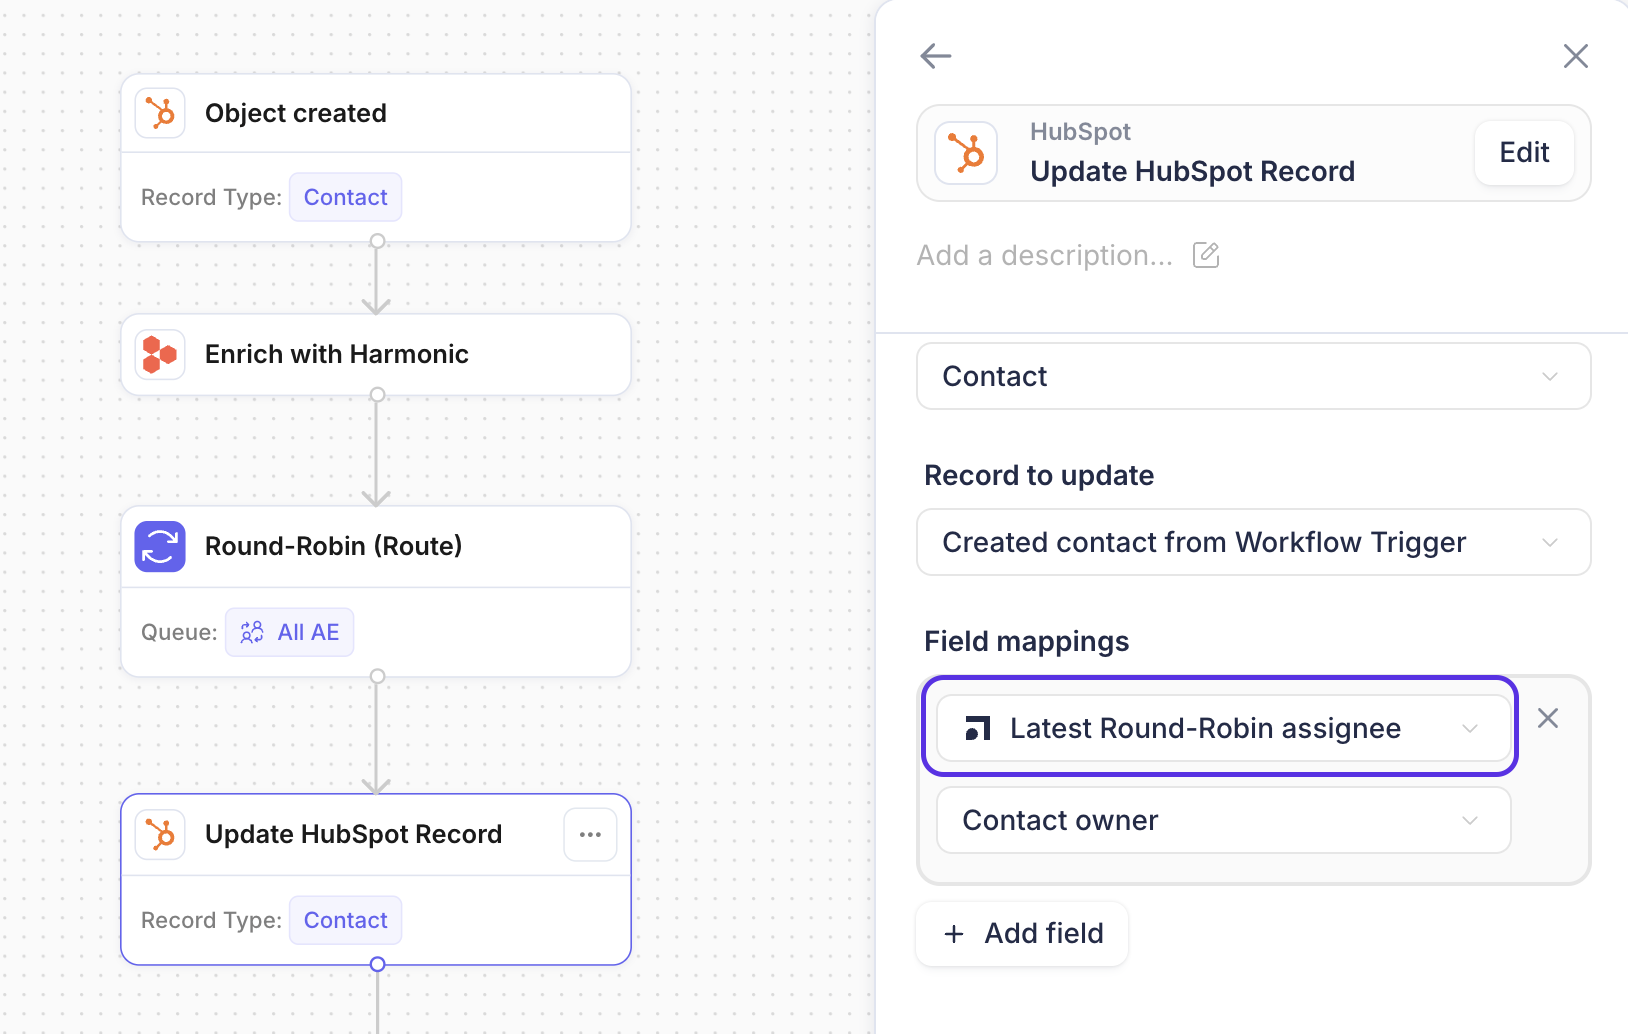Close the side panel with X

point(1576,56)
